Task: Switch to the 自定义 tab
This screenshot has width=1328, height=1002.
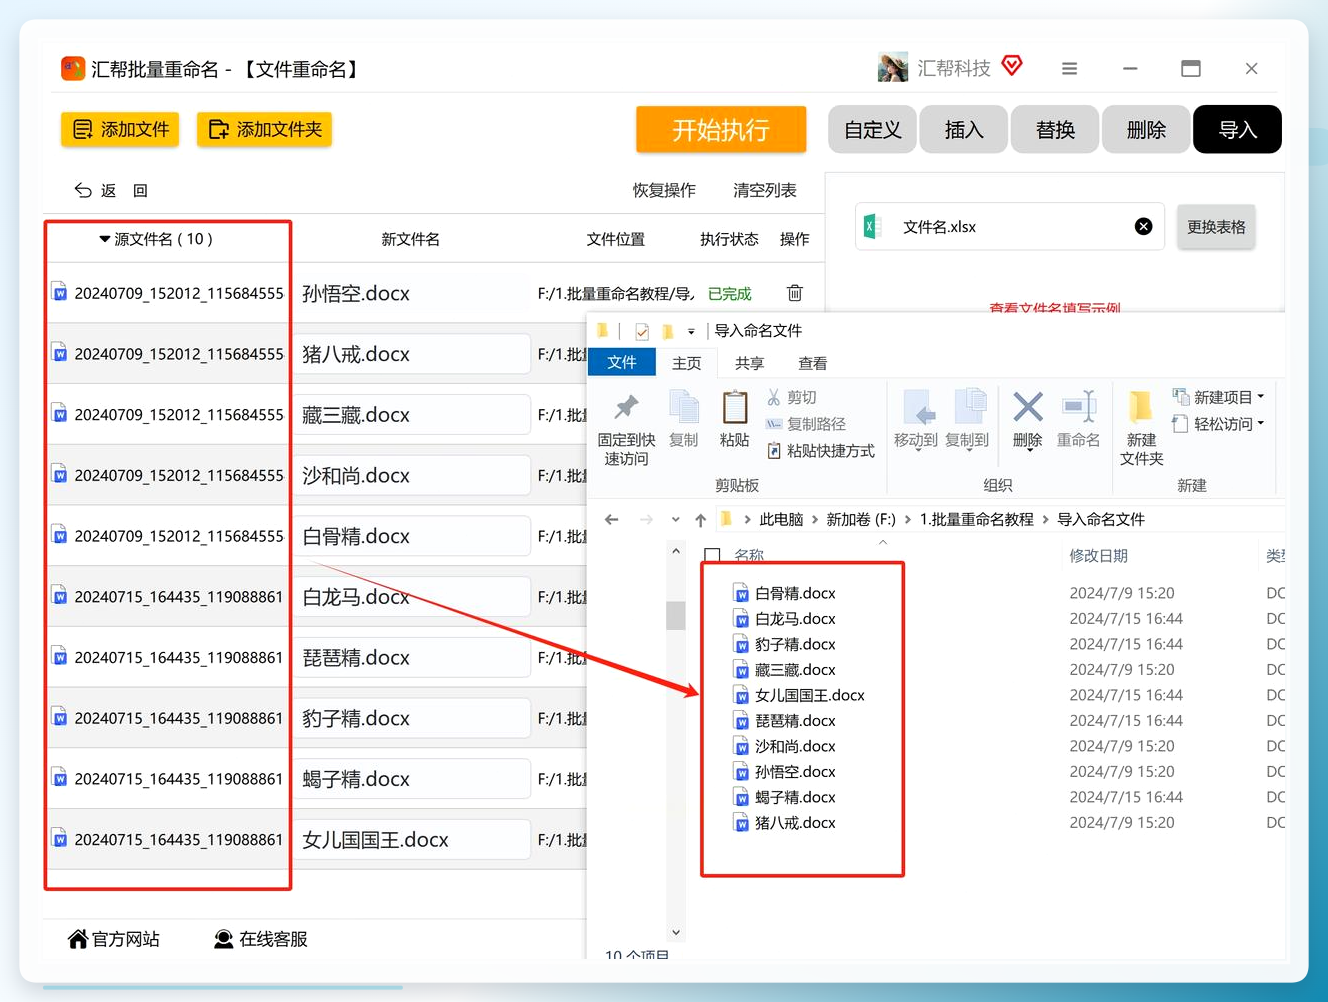Action: coord(872,130)
